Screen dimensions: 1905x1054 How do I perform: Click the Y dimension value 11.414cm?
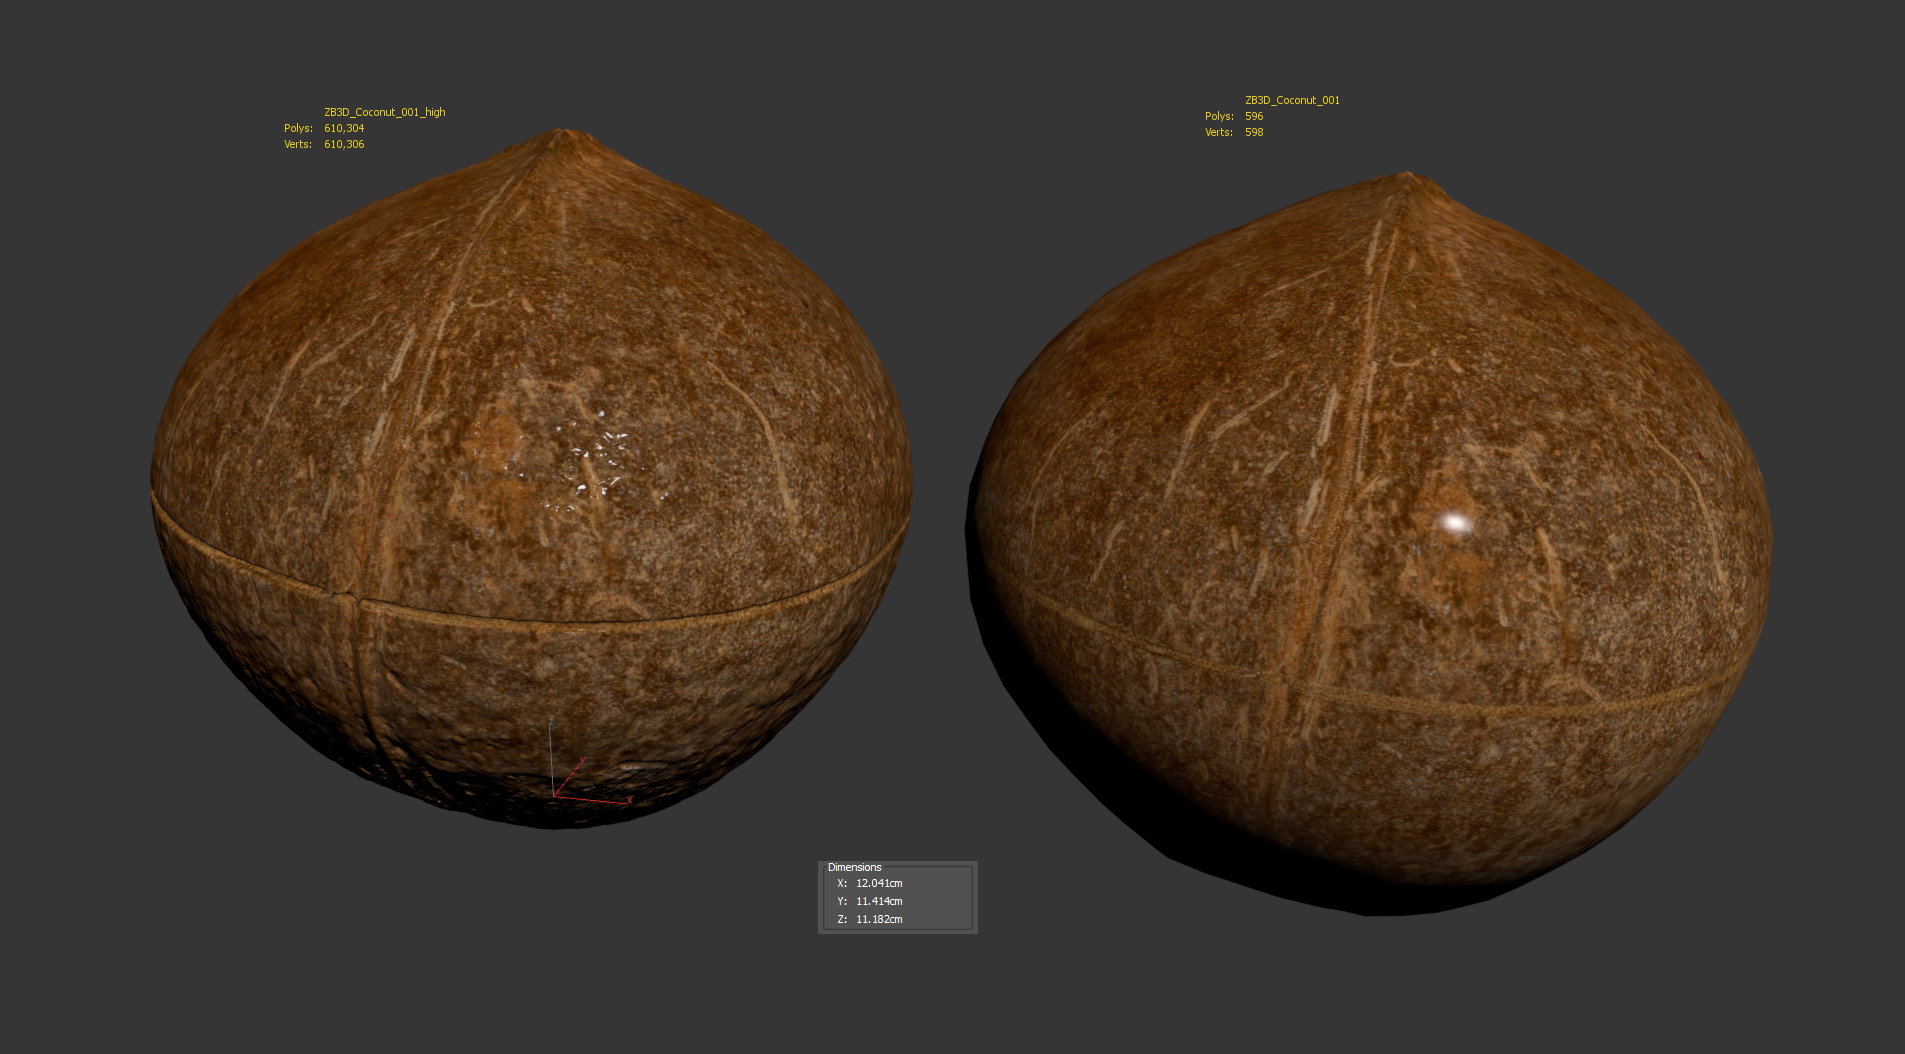point(879,901)
